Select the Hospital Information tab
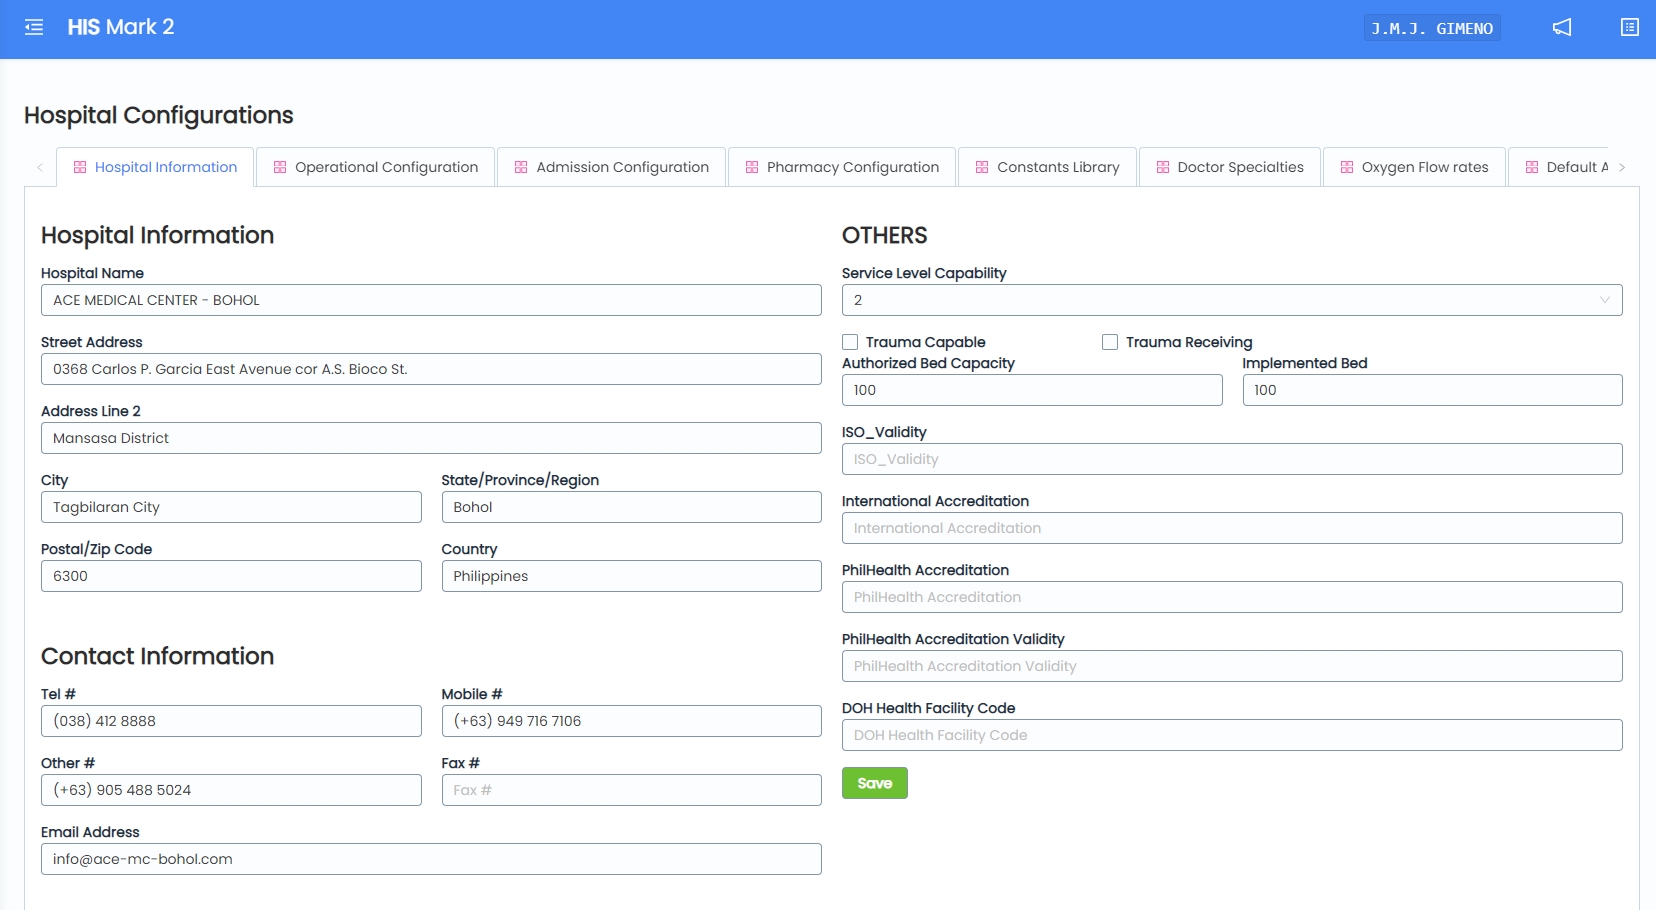The height and width of the screenshot is (910, 1656). (x=156, y=167)
